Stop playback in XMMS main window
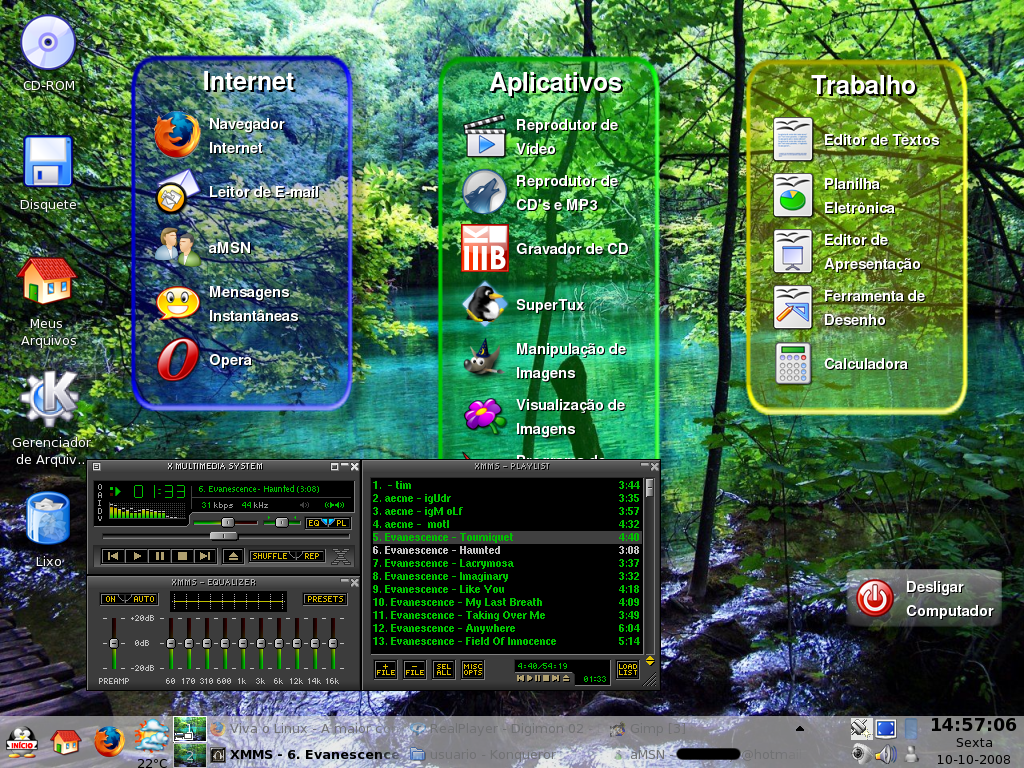1024x768 pixels. click(x=183, y=556)
